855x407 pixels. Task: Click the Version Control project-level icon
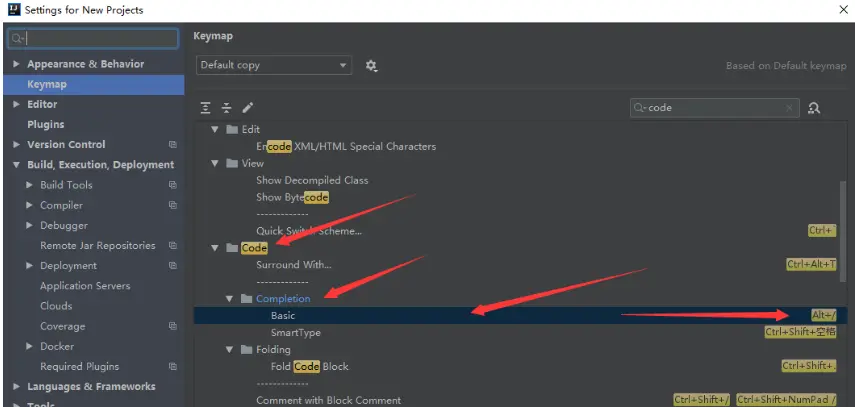(173, 145)
